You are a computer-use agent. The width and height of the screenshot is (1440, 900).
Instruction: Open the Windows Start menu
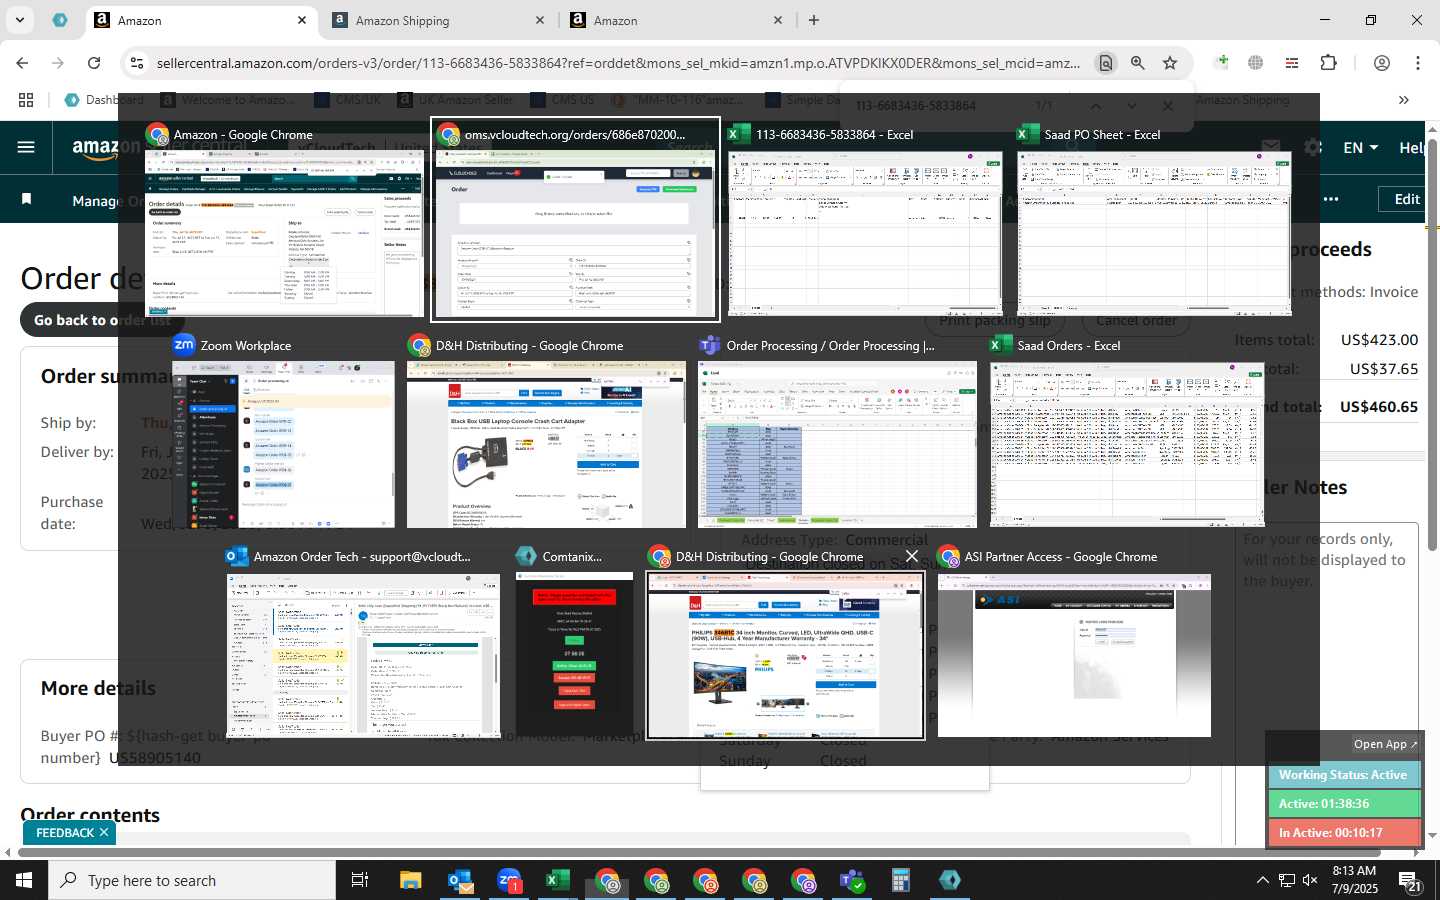click(24, 880)
